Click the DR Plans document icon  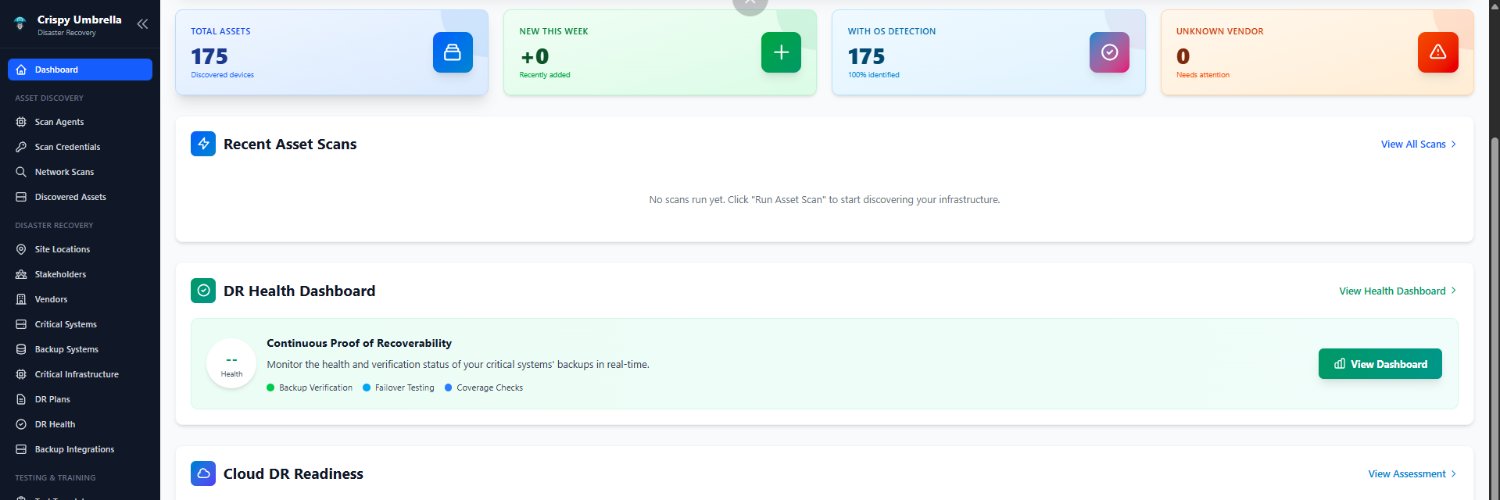pyautogui.click(x=21, y=399)
